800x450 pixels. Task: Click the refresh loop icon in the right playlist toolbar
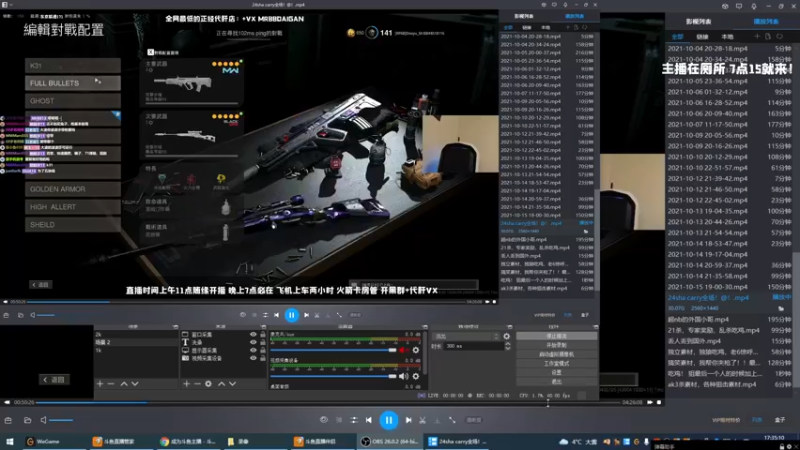pyautogui.click(x=780, y=36)
